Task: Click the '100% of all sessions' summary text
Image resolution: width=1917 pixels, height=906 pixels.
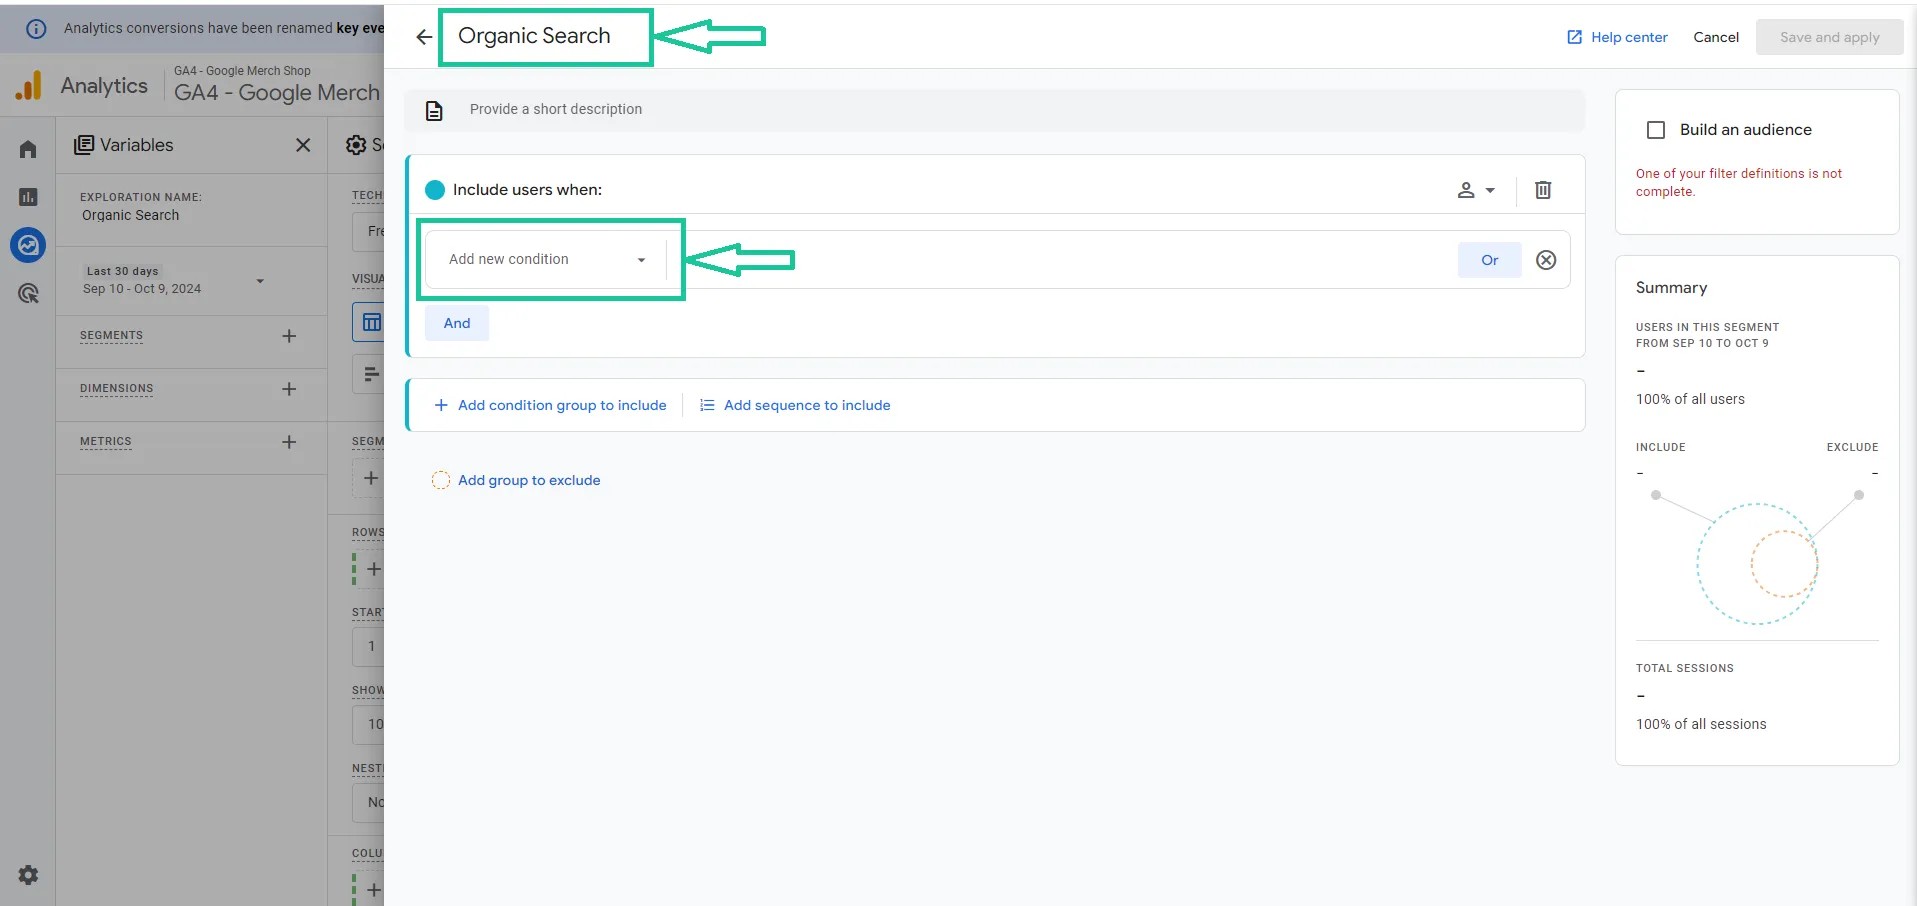Action: pos(1701,724)
